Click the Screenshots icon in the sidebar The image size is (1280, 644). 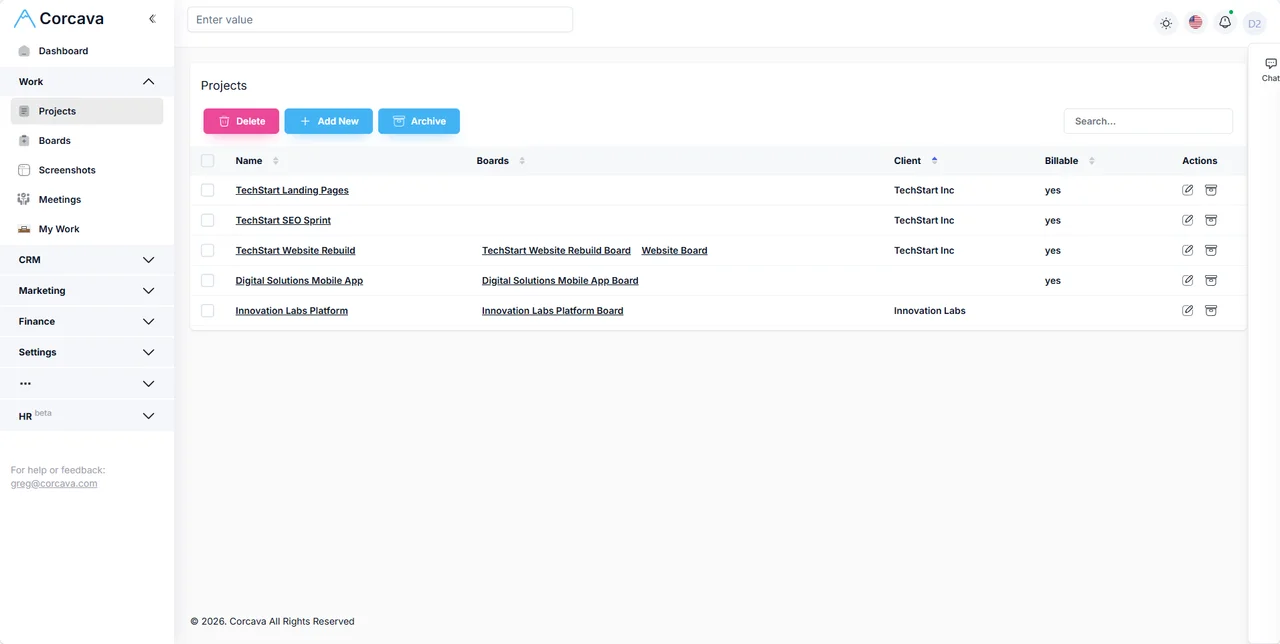24,170
